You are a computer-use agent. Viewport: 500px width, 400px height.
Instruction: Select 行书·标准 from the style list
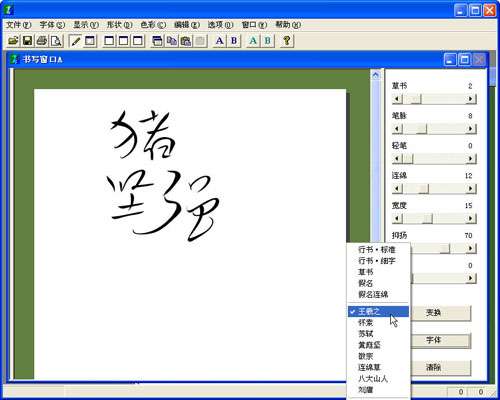click(x=378, y=249)
